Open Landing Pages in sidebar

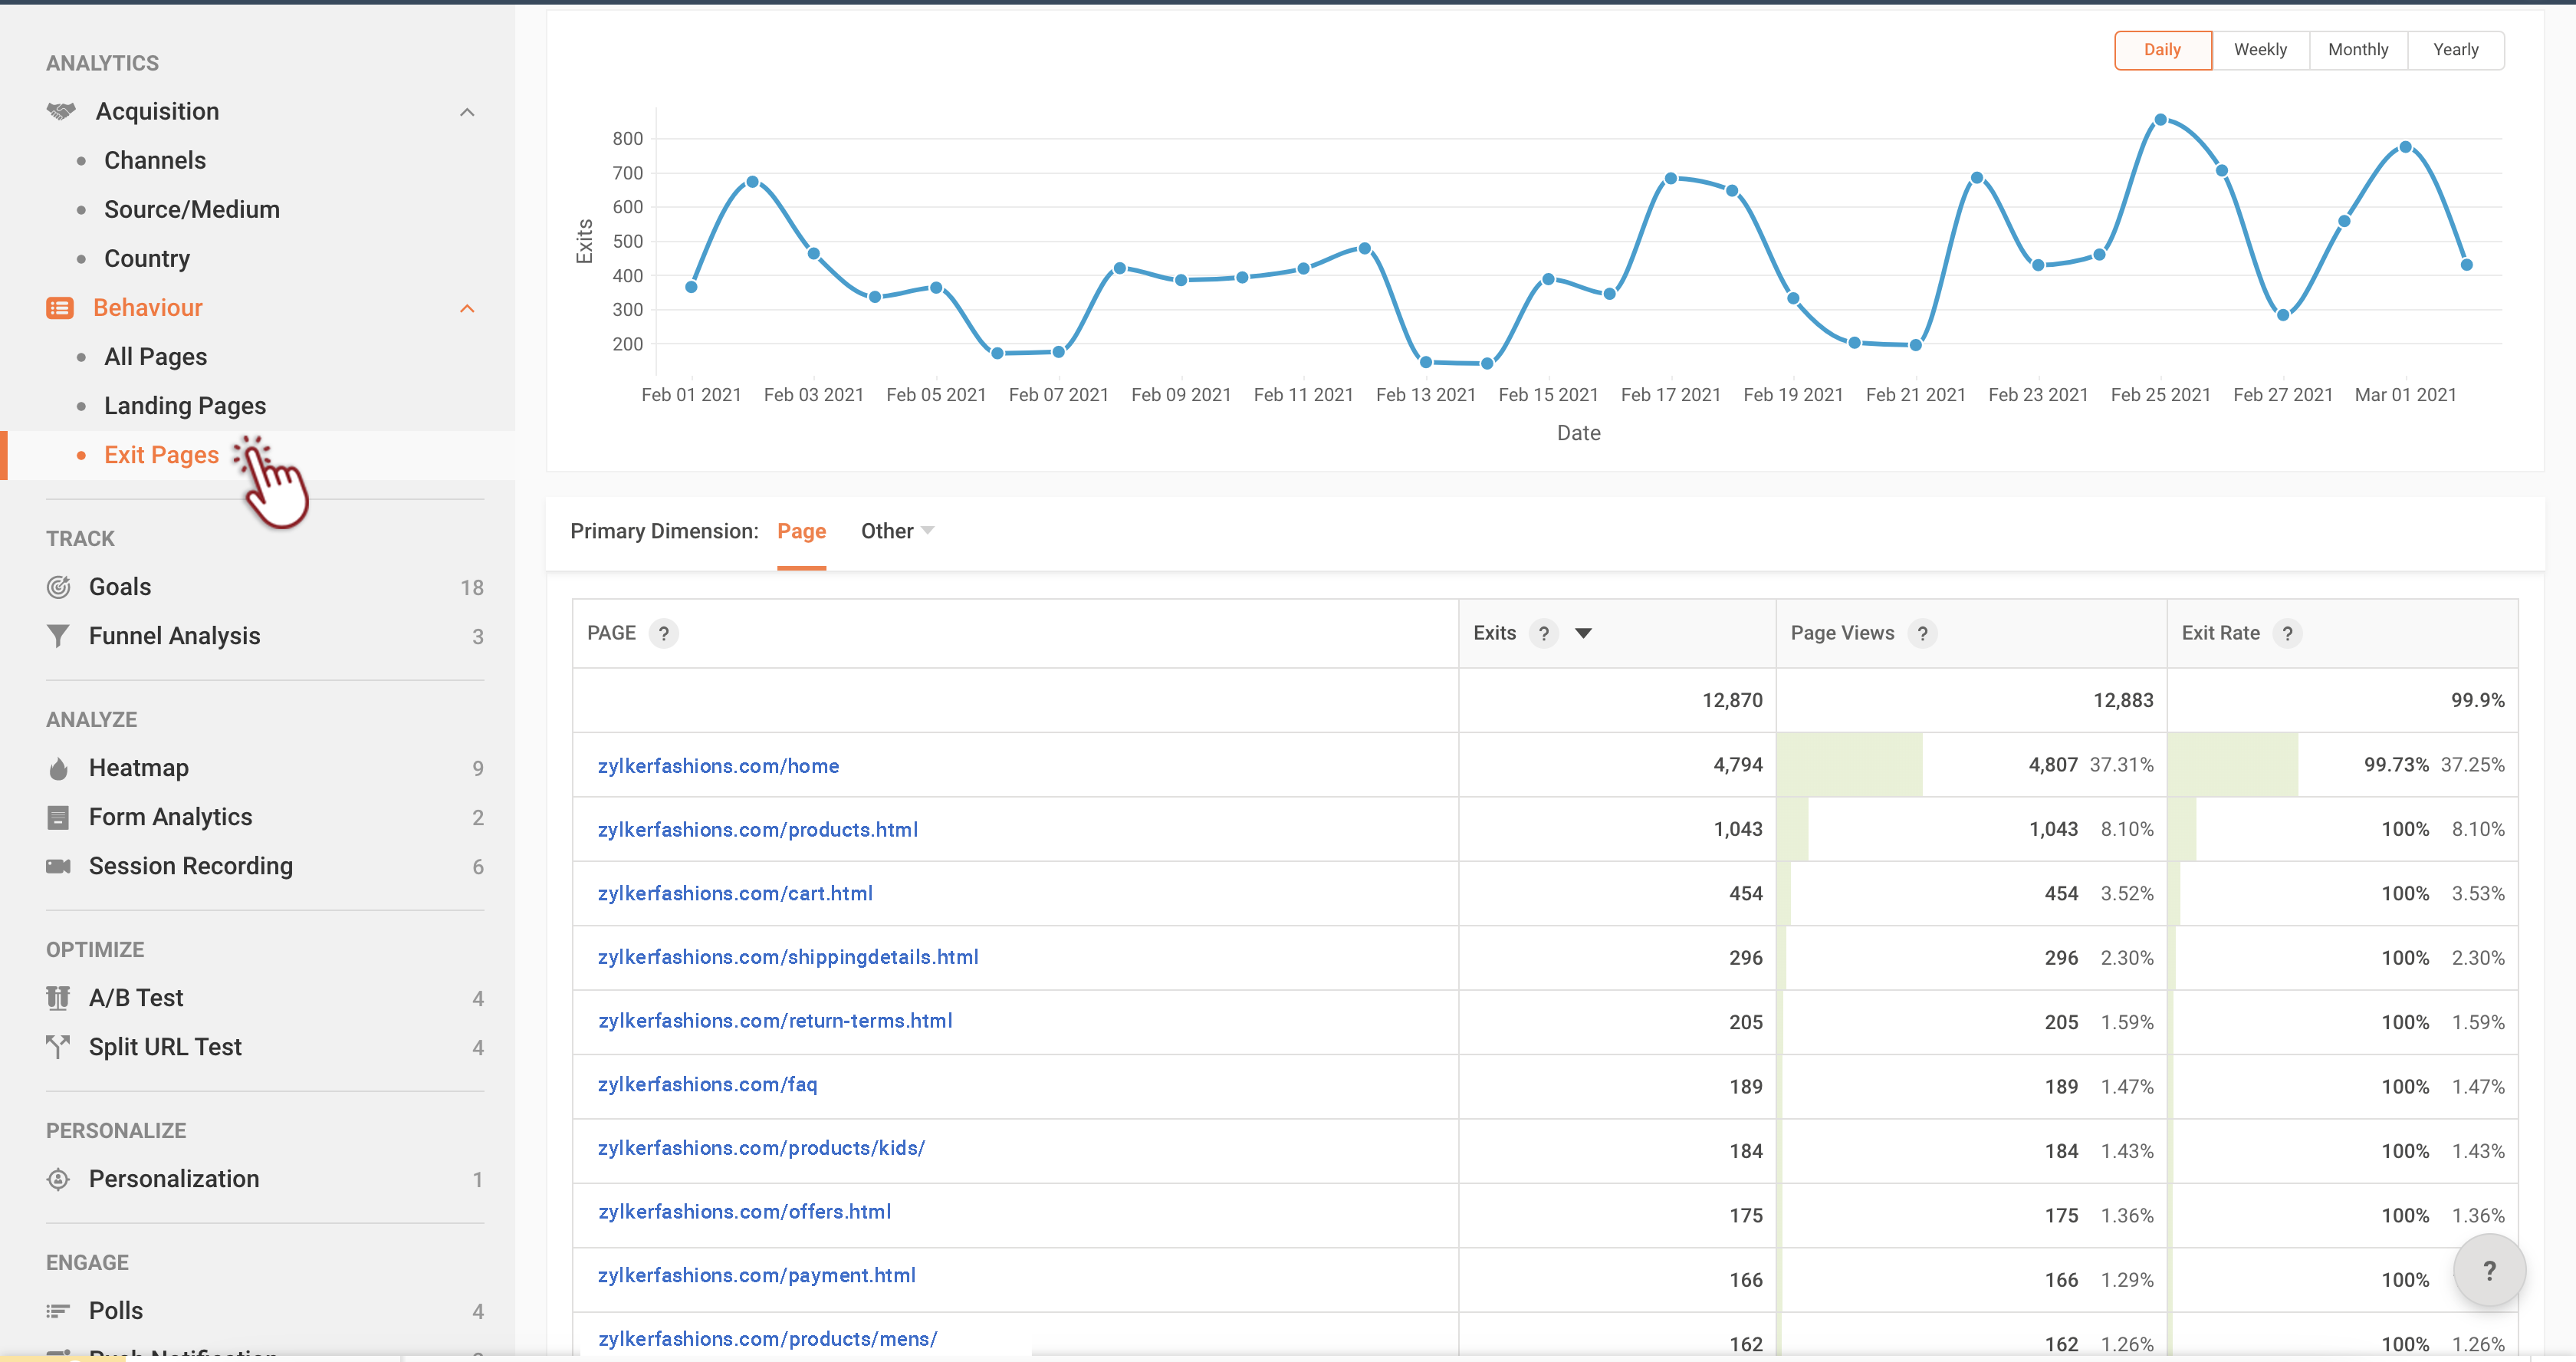pyautogui.click(x=185, y=406)
